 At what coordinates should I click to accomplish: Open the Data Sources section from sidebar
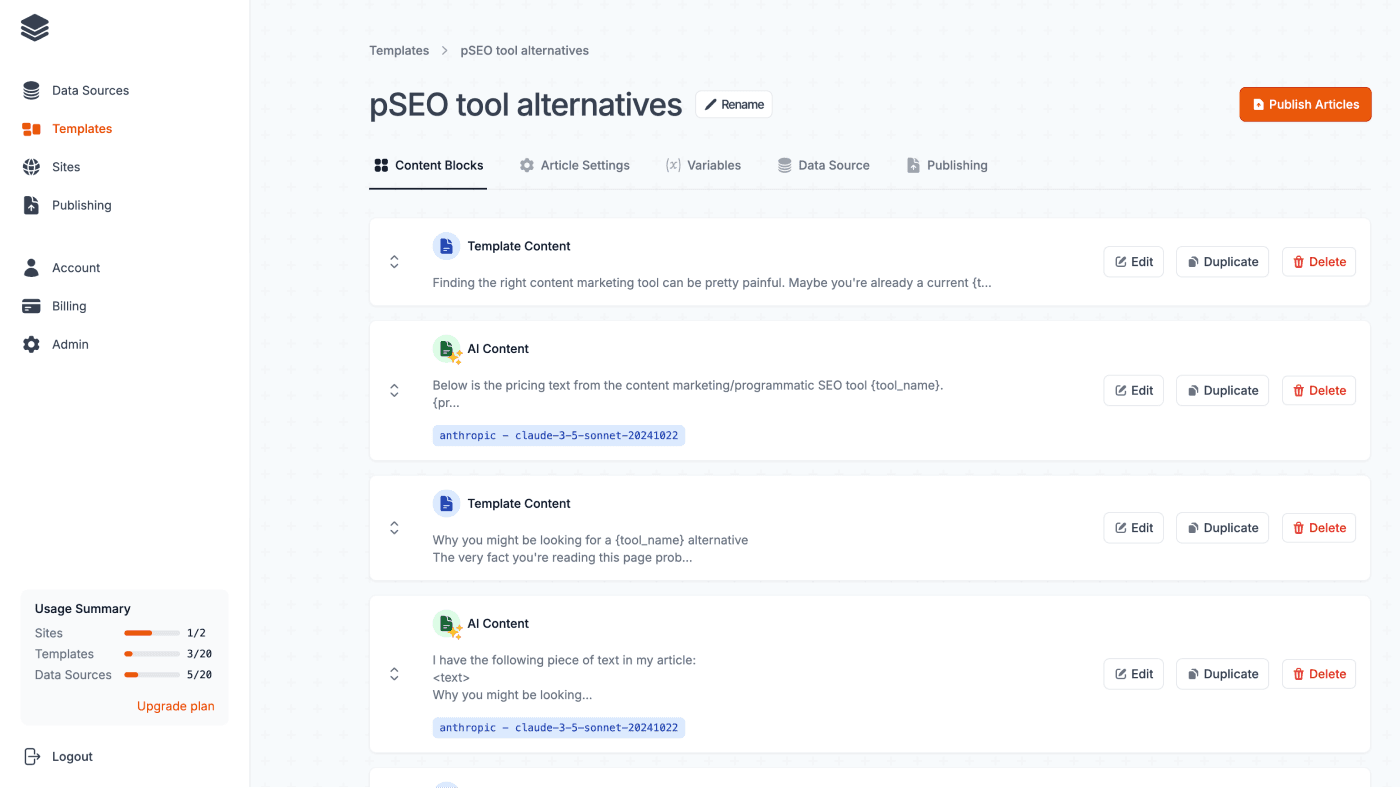click(x=30, y=90)
